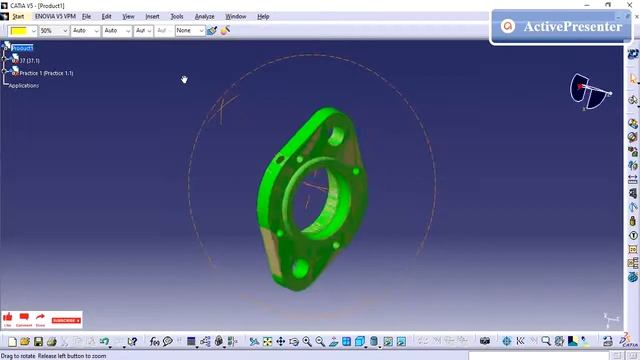
Task: Open the File menu
Action: pyautogui.click(x=87, y=17)
